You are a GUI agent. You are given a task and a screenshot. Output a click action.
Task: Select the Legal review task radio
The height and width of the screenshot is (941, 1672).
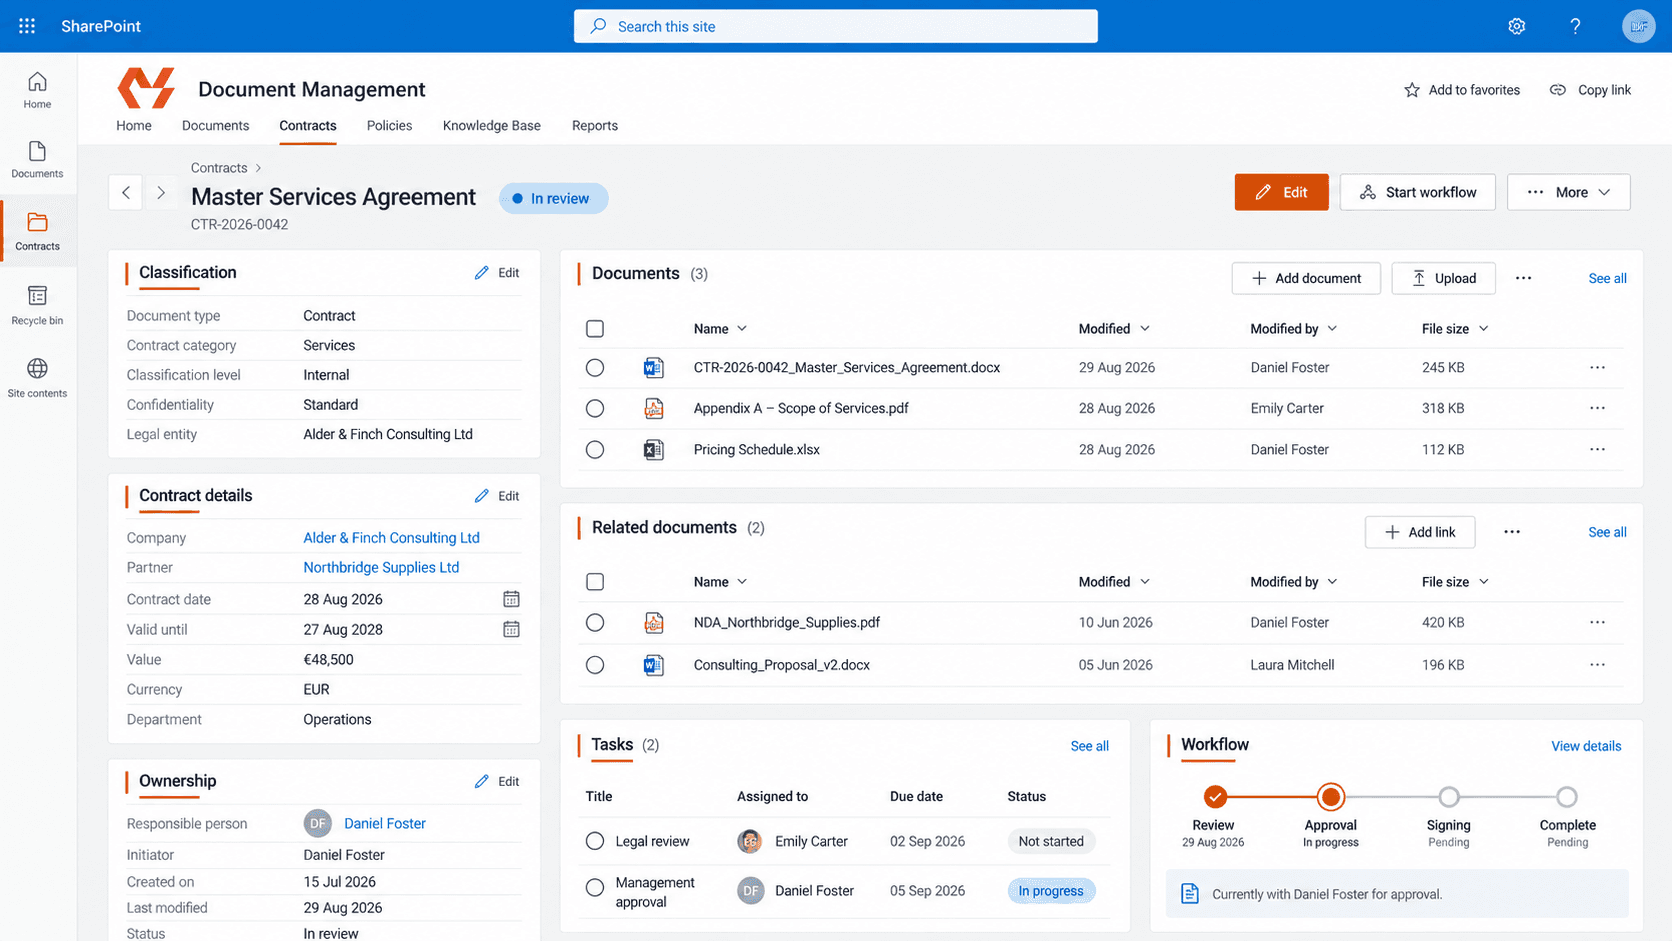[595, 841]
